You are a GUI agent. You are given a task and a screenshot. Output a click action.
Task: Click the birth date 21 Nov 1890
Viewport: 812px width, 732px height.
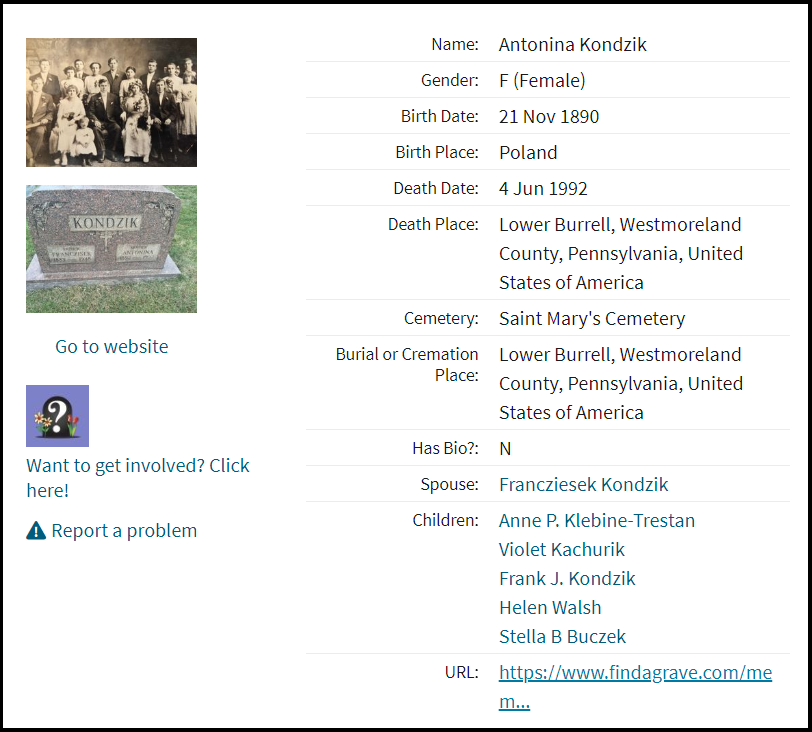pyautogui.click(x=549, y=117)
